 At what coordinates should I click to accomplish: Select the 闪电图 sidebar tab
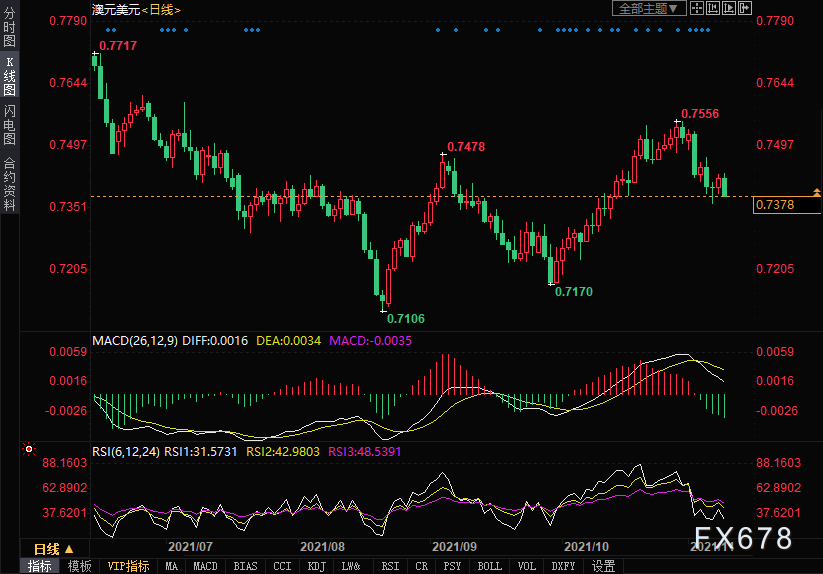9,124
